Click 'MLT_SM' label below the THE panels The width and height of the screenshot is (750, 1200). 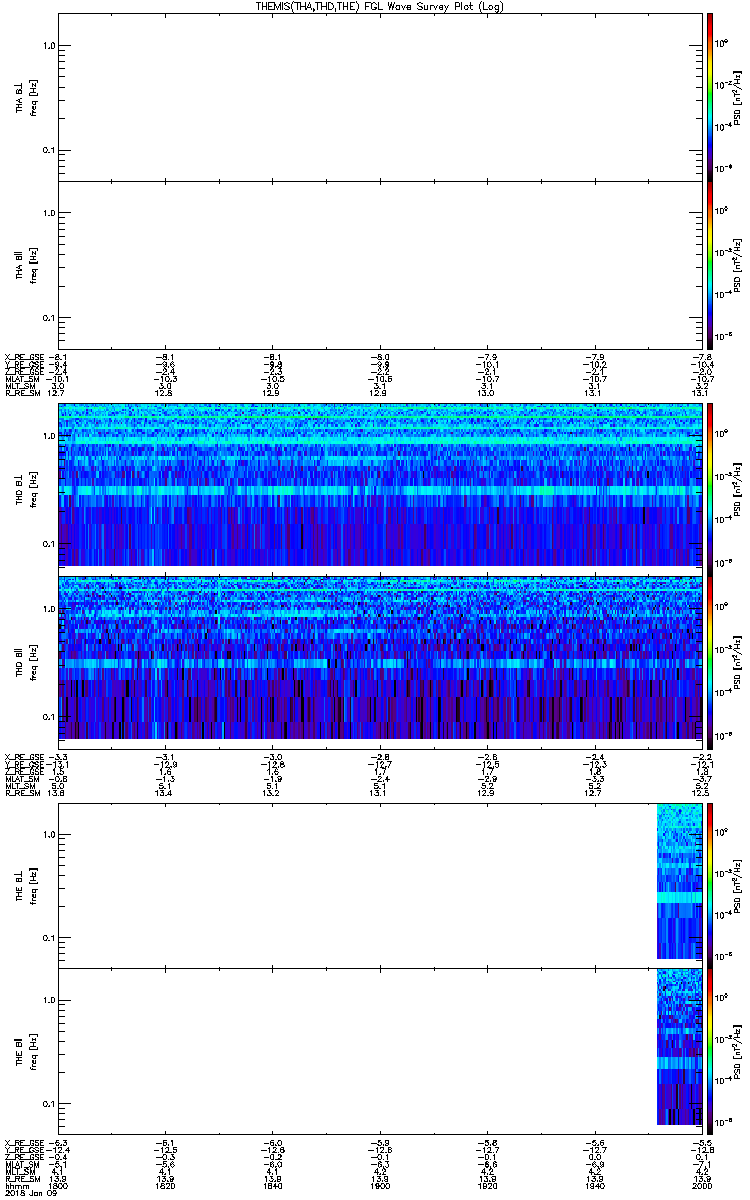pyautogui.click(x=18, y=1173)
